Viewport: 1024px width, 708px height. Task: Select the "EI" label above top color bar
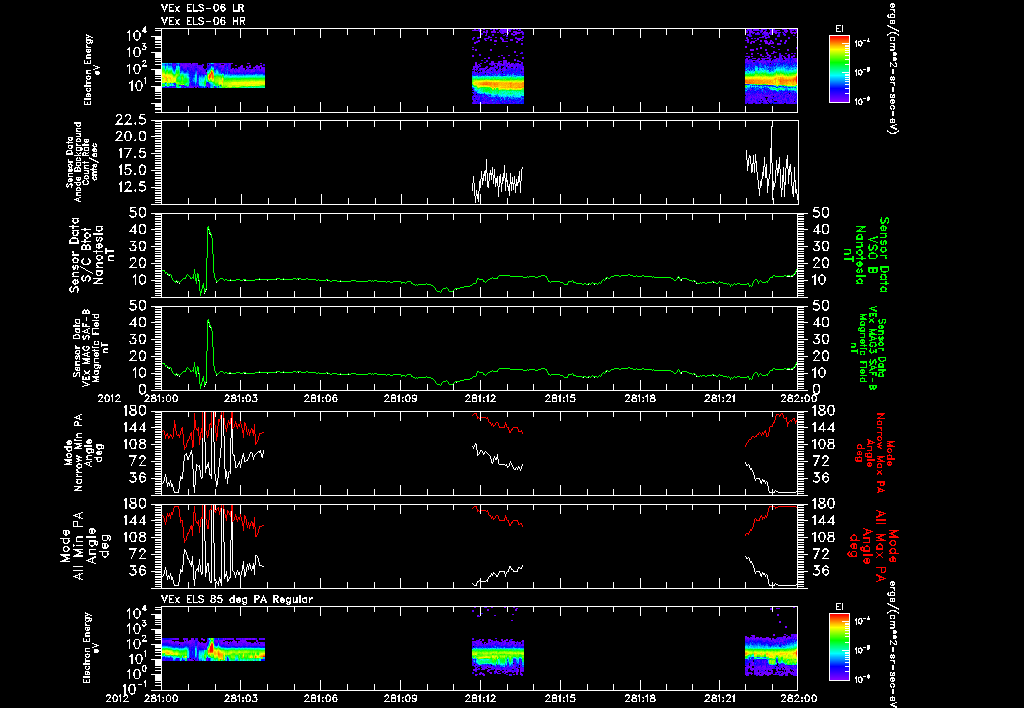839,29
